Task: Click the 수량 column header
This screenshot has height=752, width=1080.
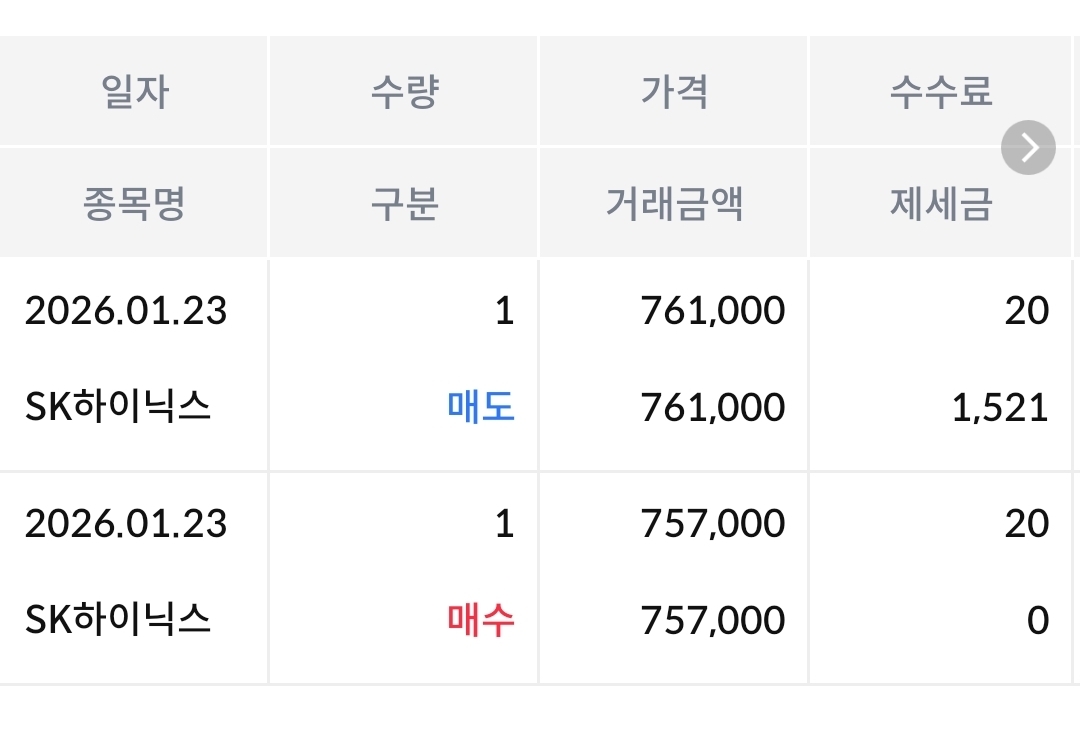Action: pyautogui.click(x=404, y=92)
